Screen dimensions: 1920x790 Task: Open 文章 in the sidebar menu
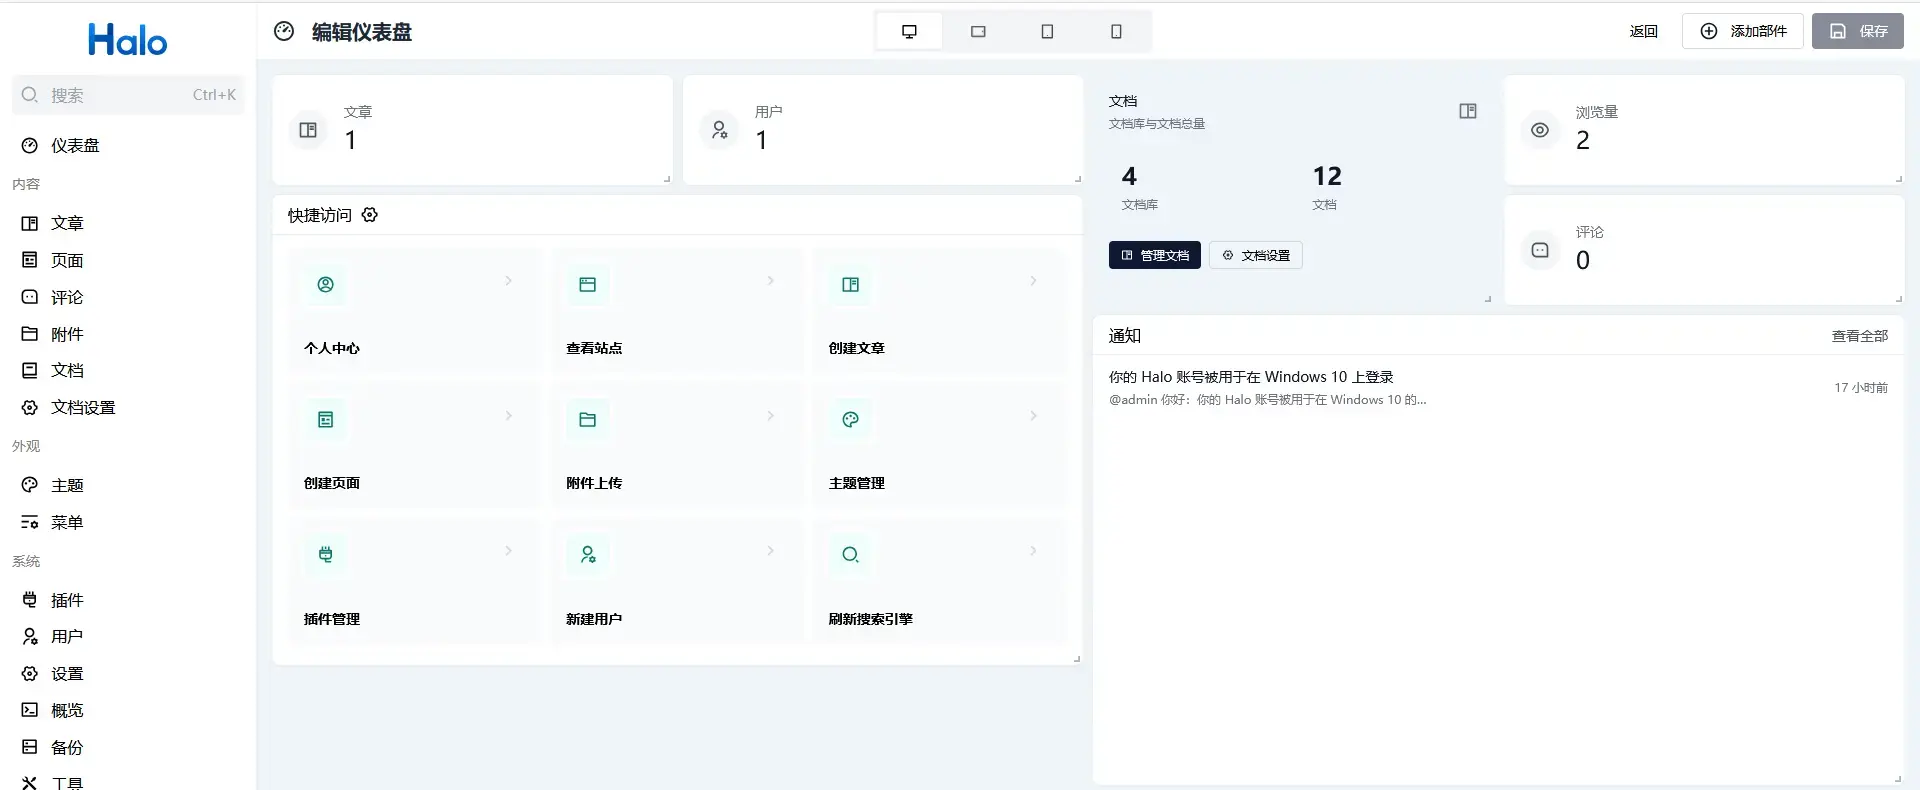[x=128, y=223]
